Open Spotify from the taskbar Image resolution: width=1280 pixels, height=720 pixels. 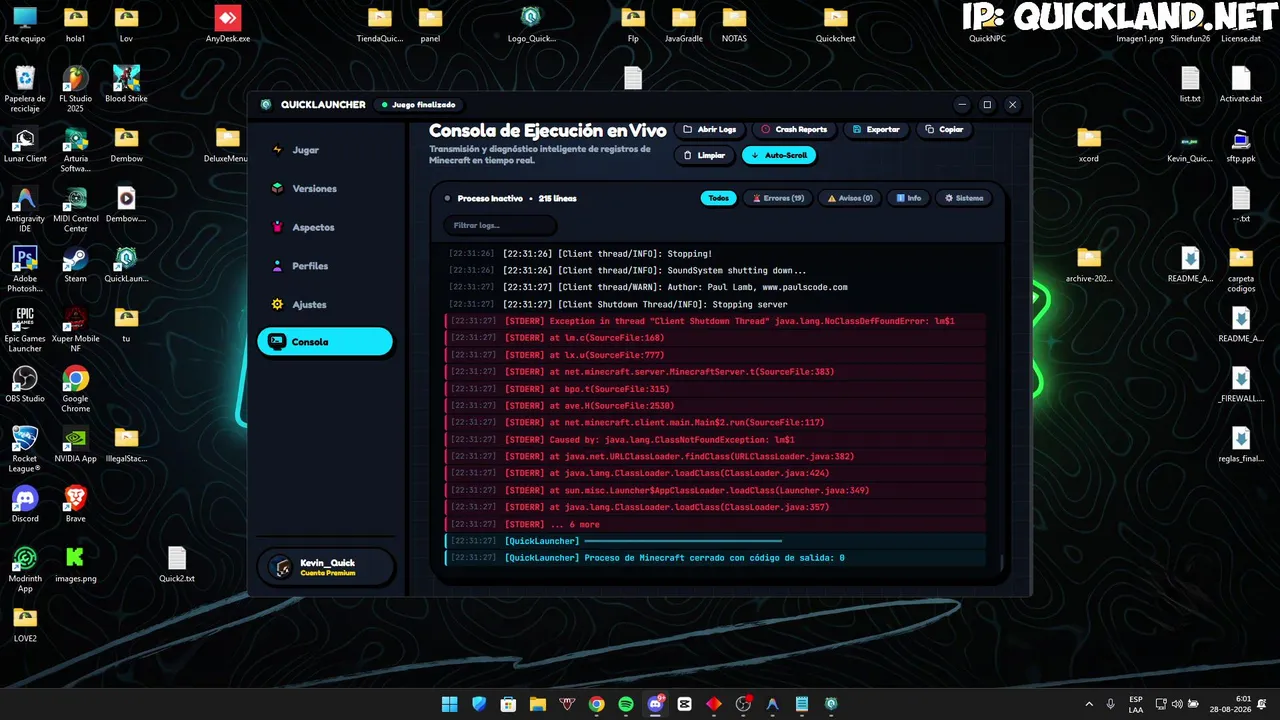(x=626, y=704)
